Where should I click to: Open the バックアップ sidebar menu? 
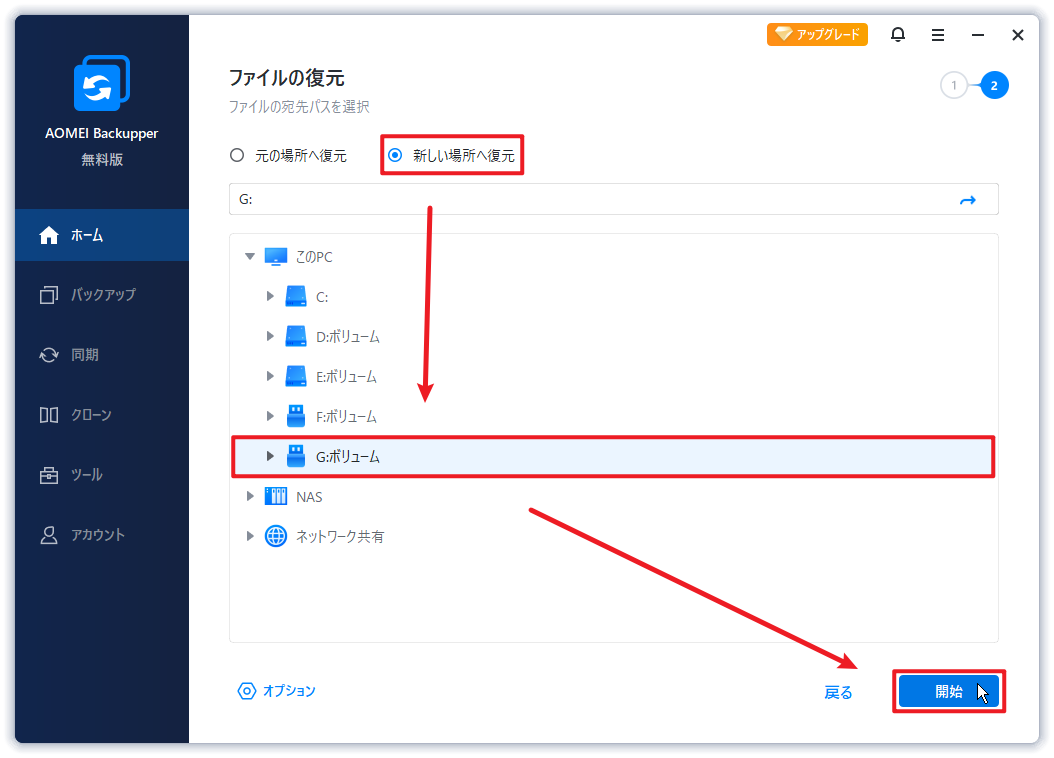point(102,295)
